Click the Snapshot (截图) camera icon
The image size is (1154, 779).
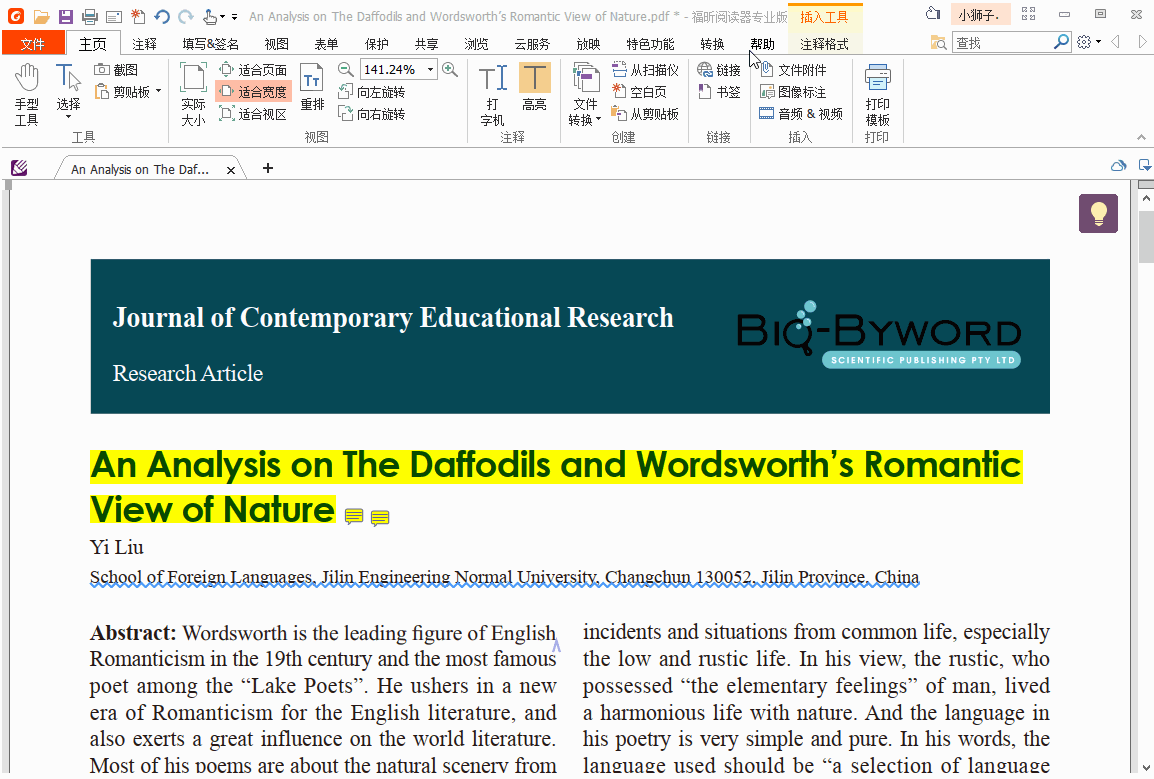pyautogui.click(x=103, y=70)
